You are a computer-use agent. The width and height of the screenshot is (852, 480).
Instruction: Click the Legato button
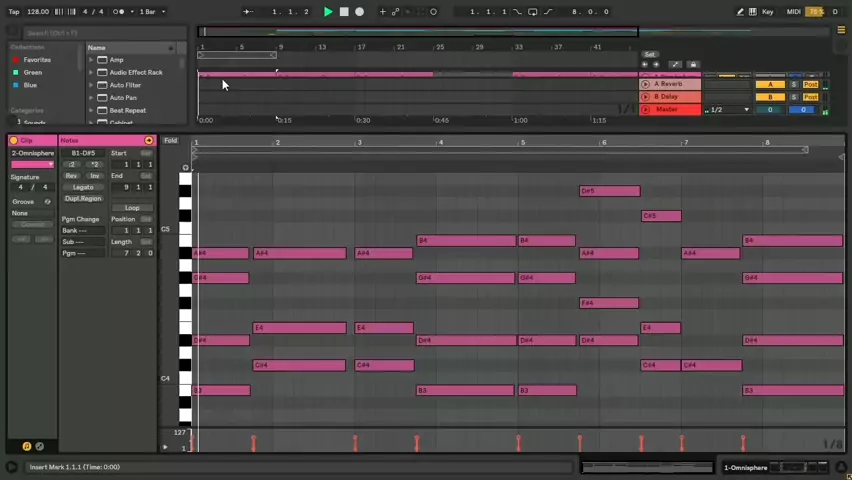83,187
